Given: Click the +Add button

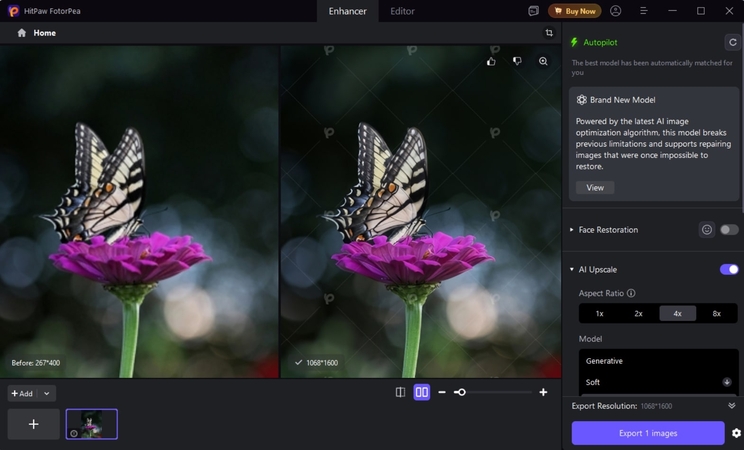Looking at the screenshot, I should pyautogui.click(x=22, y=393).
